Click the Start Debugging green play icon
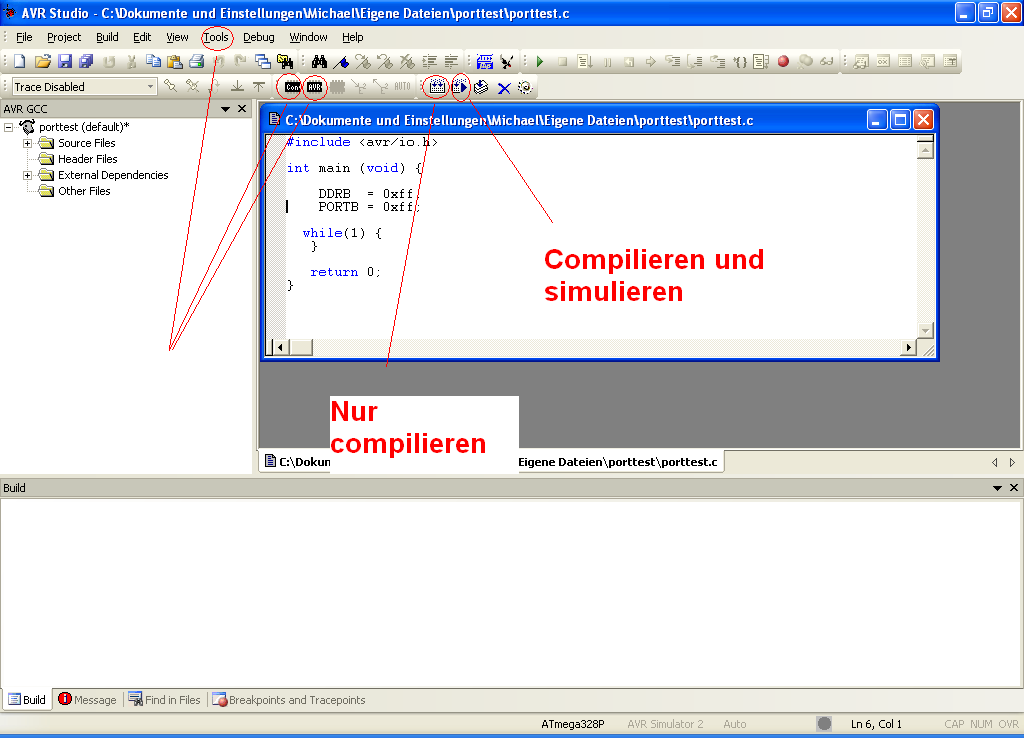Screen dimensions: 1024x738 click(x=540, y=61)
